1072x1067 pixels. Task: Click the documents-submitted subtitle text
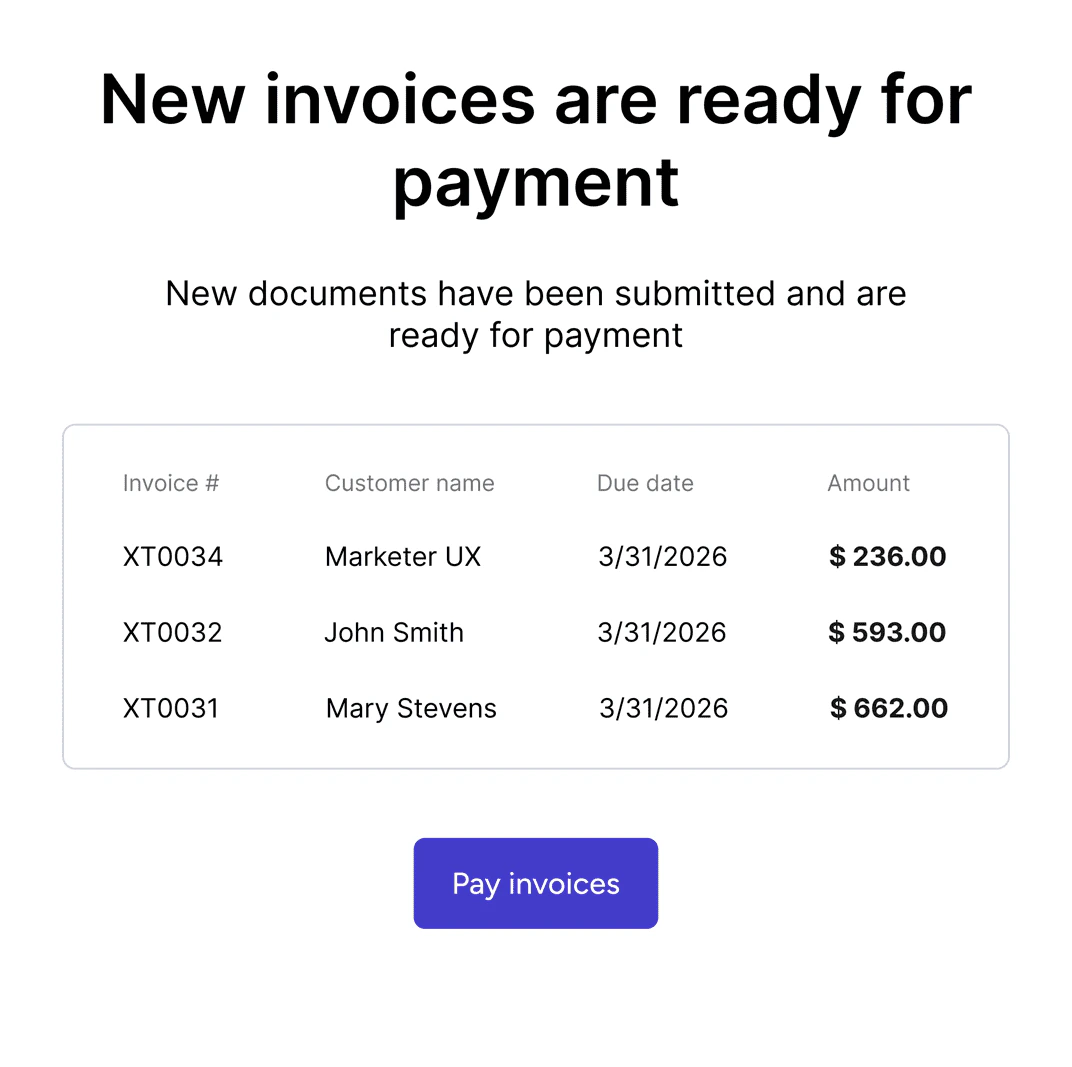coord(535,314)
